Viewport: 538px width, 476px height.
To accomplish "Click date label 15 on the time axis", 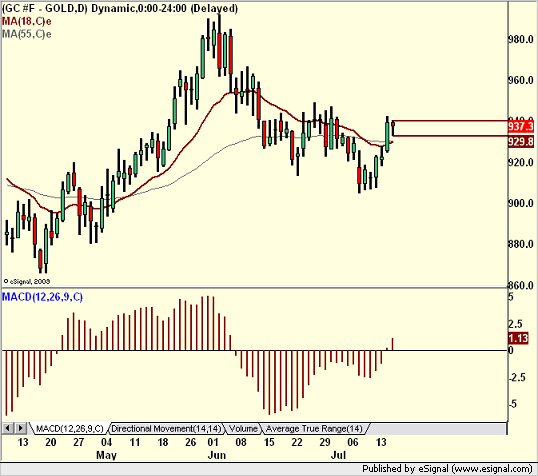I will pos(269,442).
